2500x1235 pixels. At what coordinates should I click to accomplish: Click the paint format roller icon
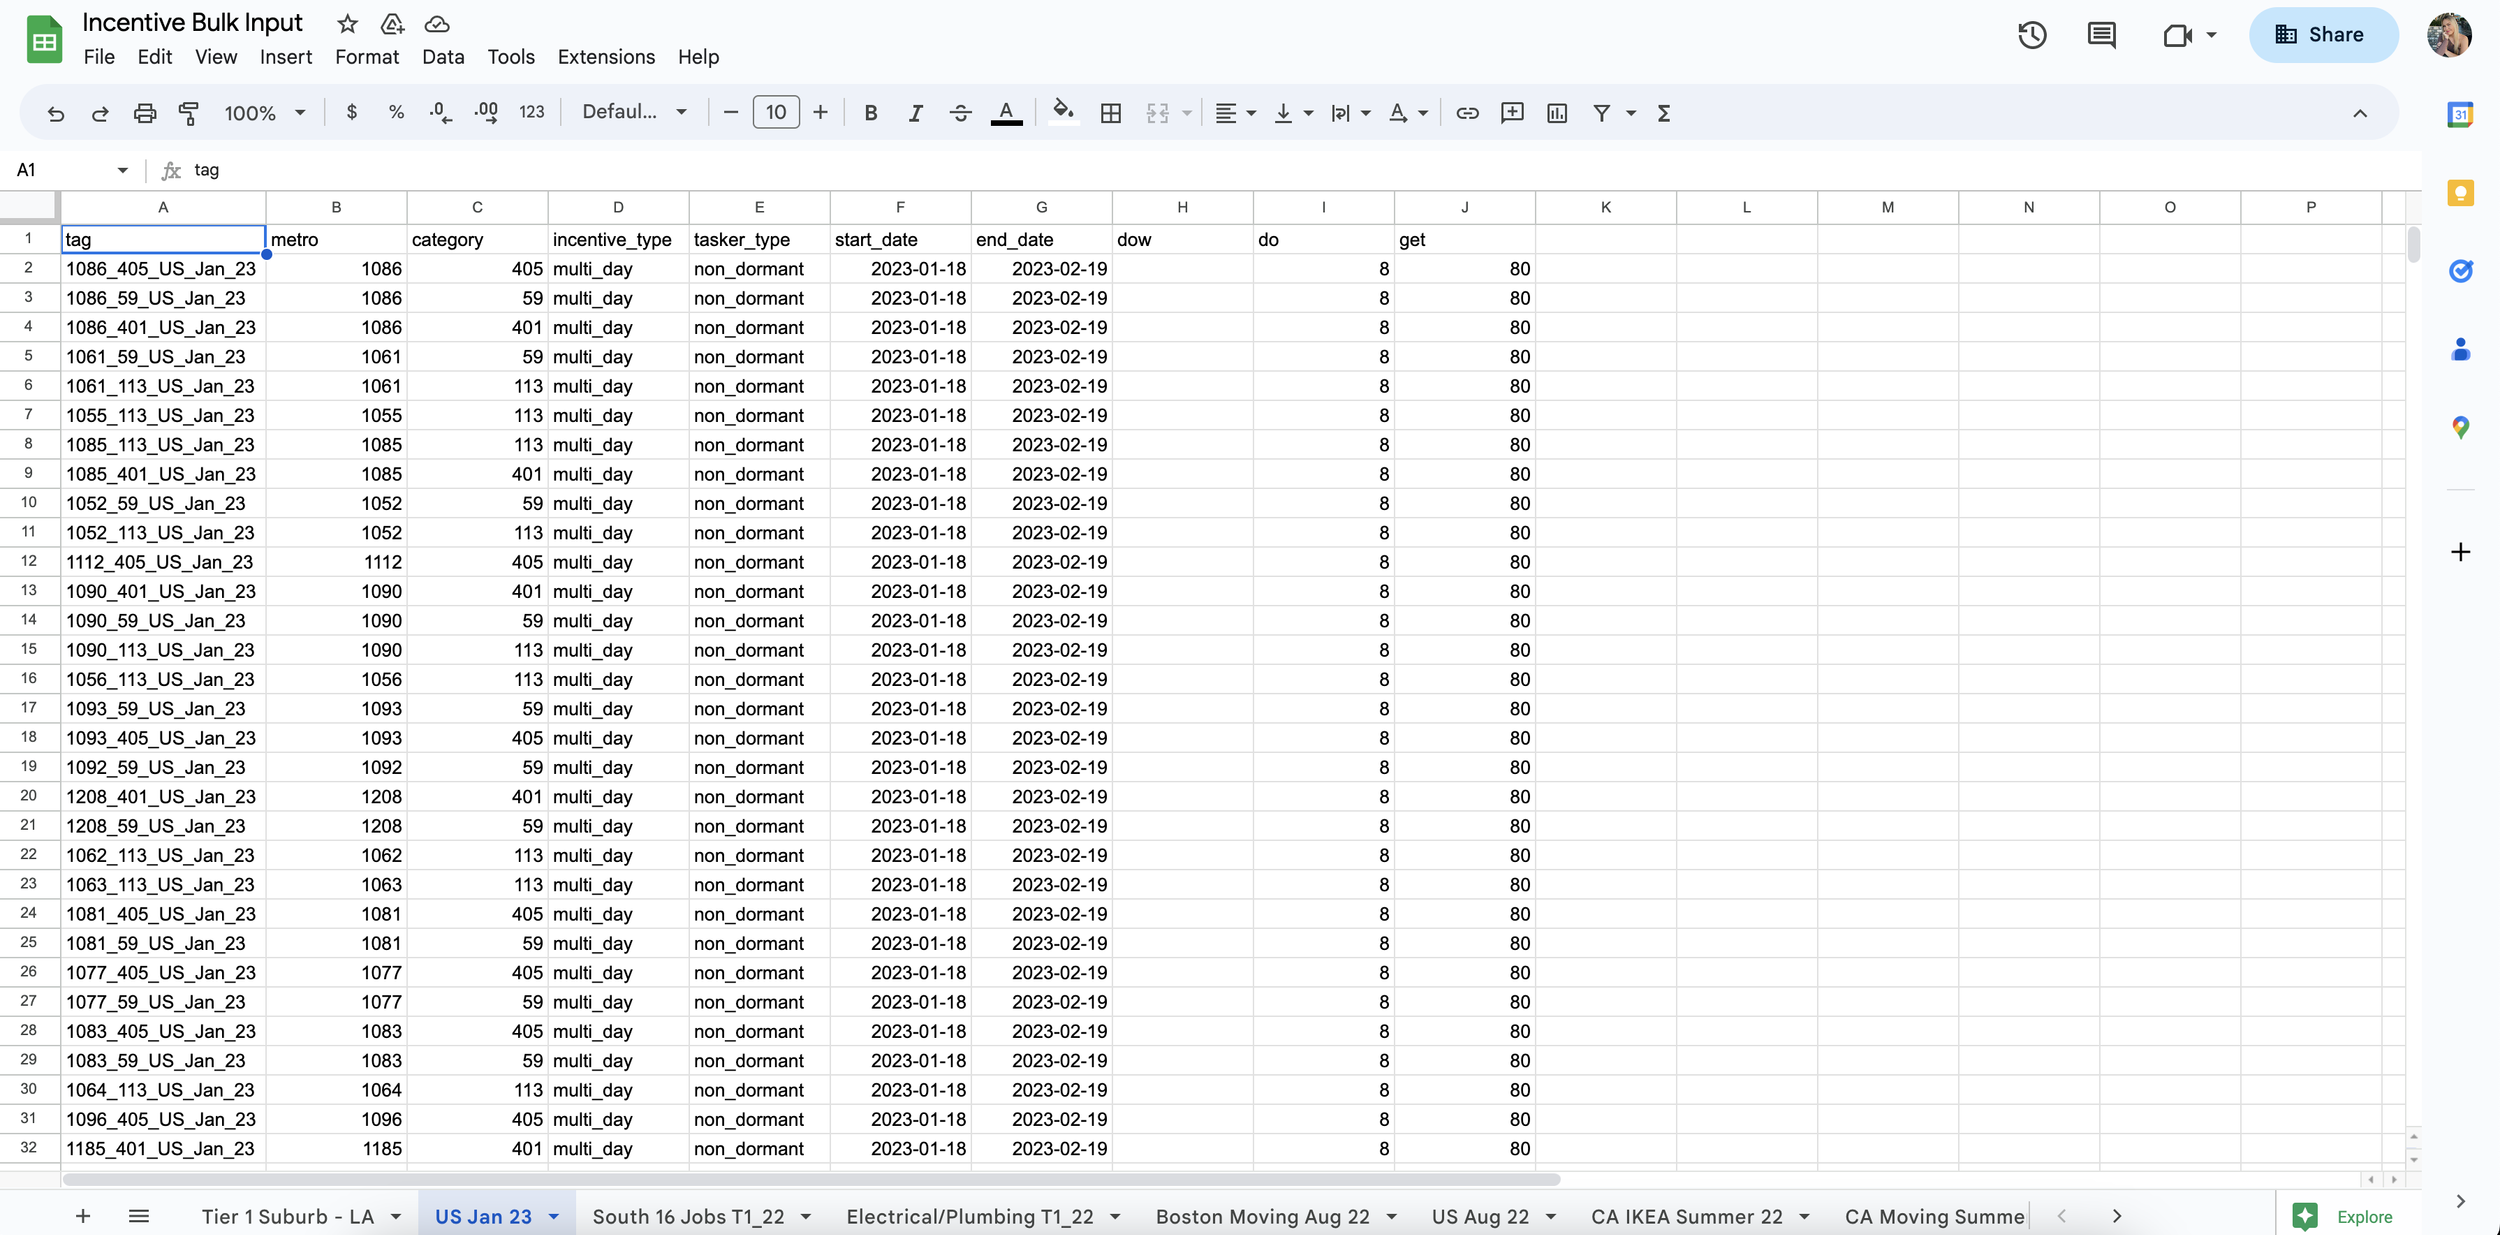(x=188, y=113)
